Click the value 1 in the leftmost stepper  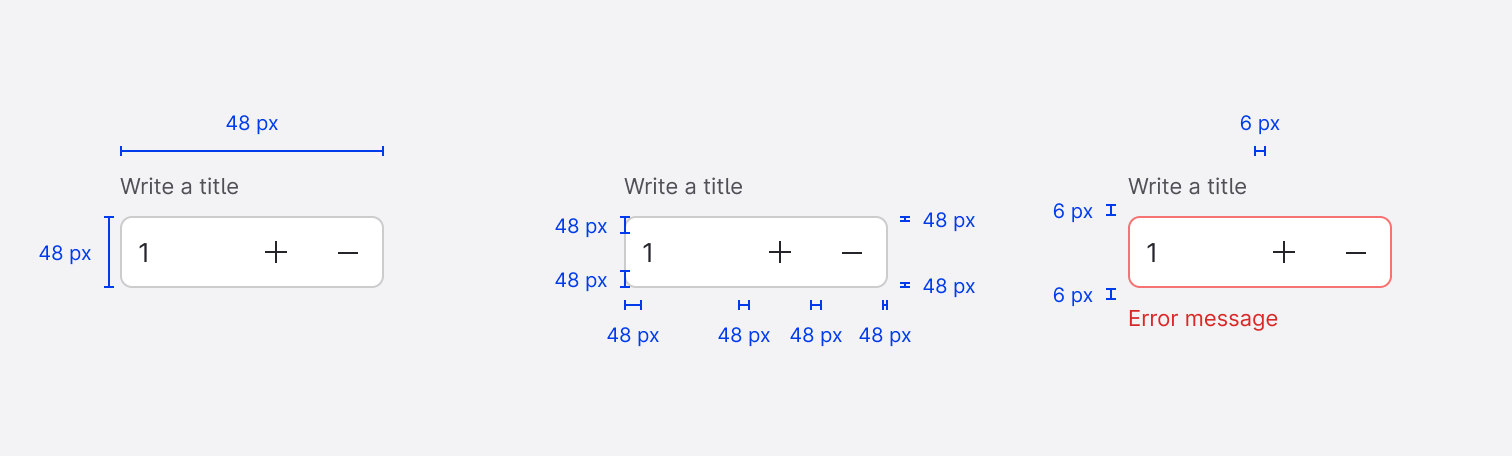[145, 253]
